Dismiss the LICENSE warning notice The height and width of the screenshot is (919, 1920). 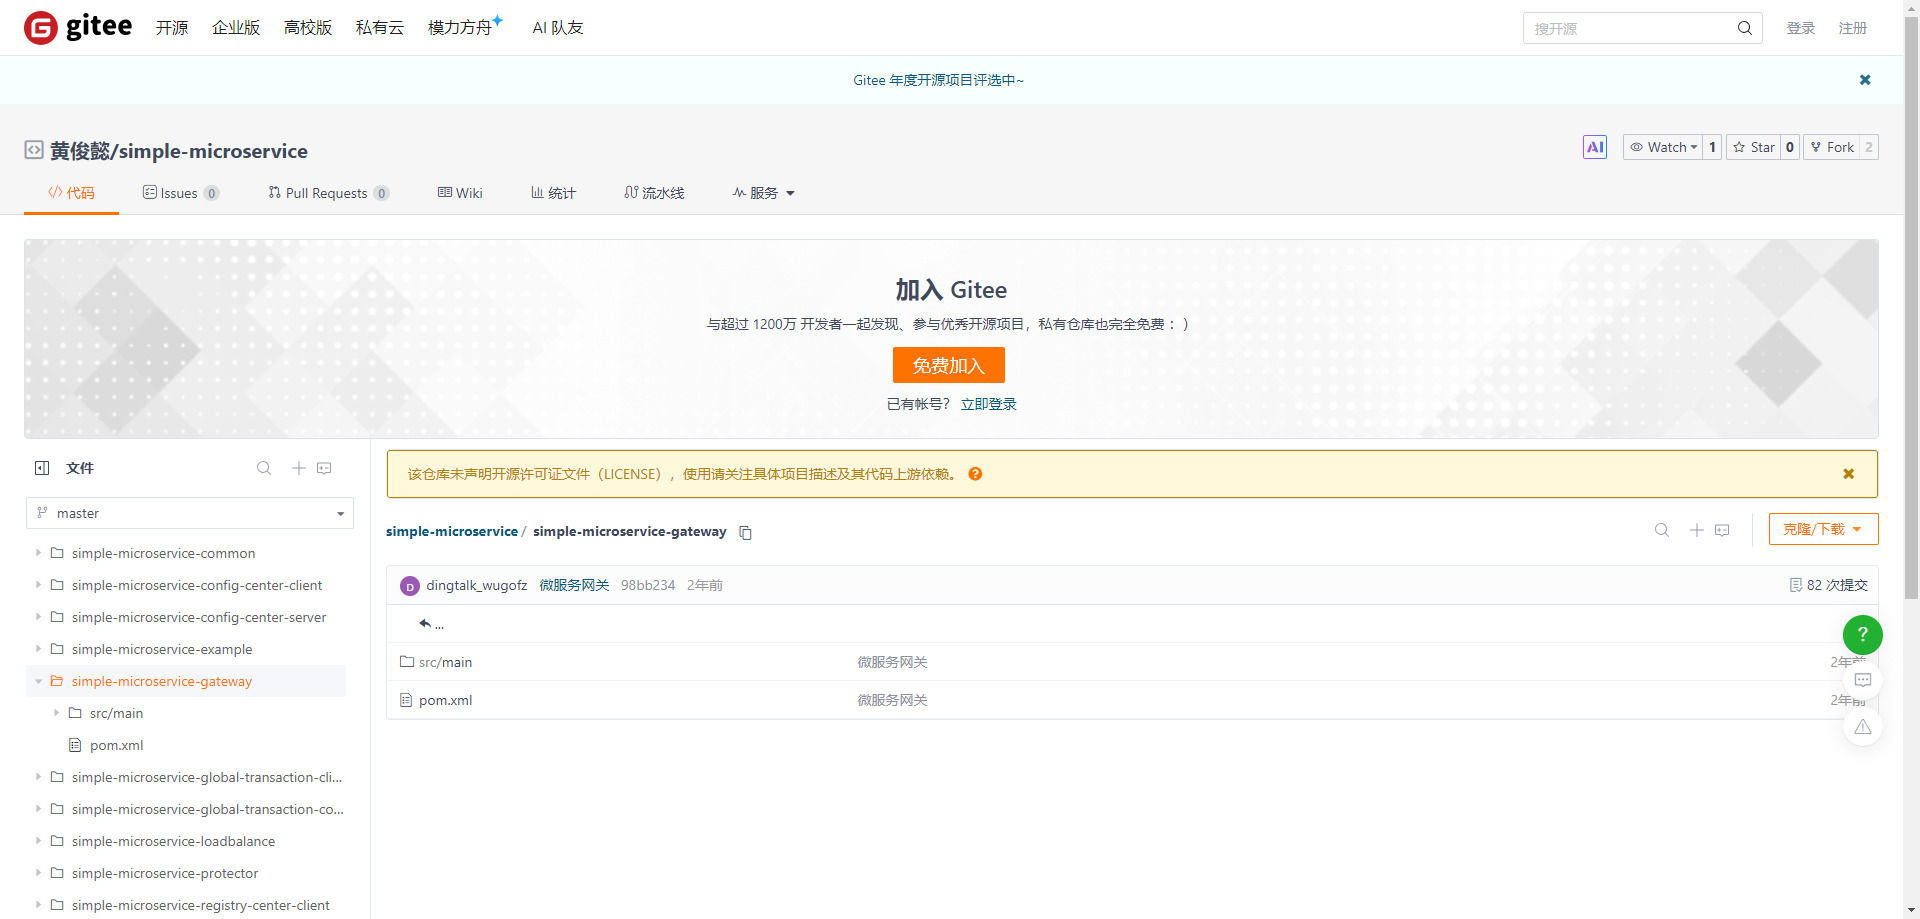1849,474
